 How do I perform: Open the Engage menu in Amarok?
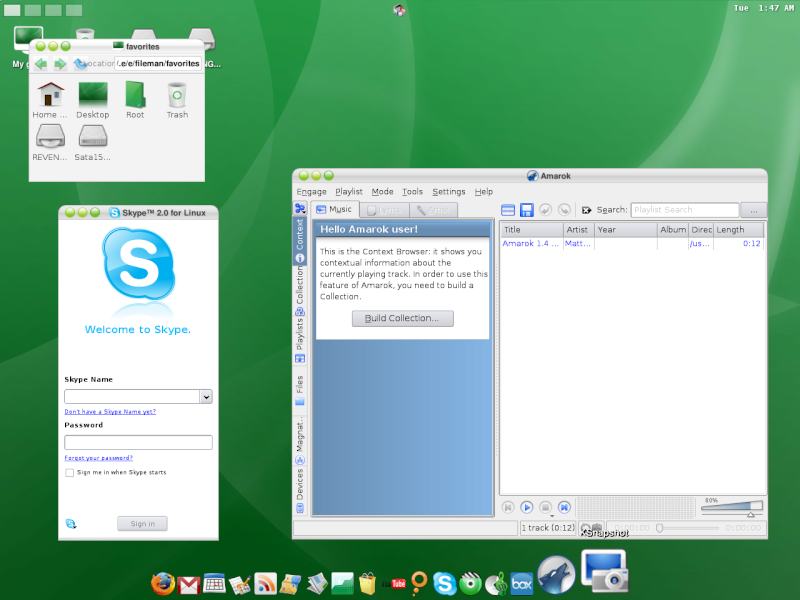pos(311,192)
